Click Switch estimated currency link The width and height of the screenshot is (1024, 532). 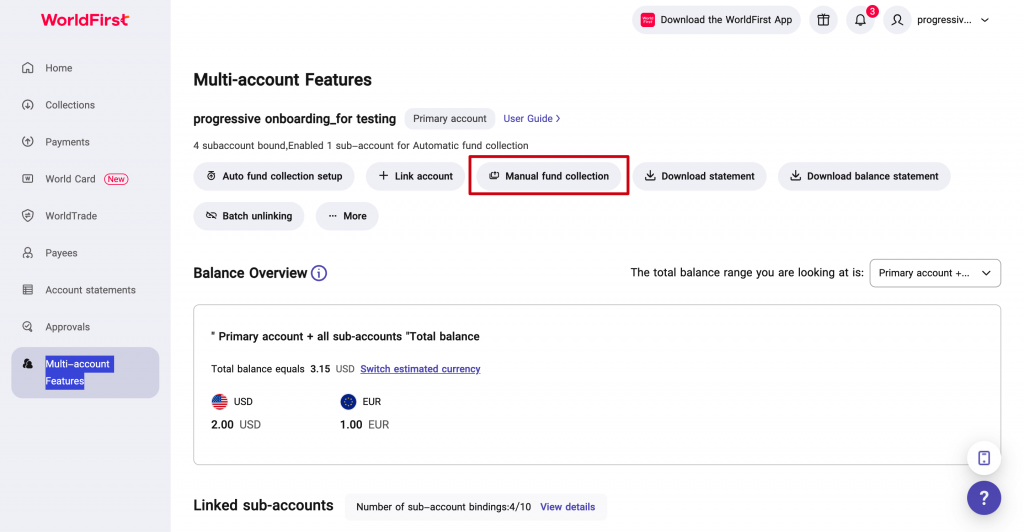click(420, 369)
